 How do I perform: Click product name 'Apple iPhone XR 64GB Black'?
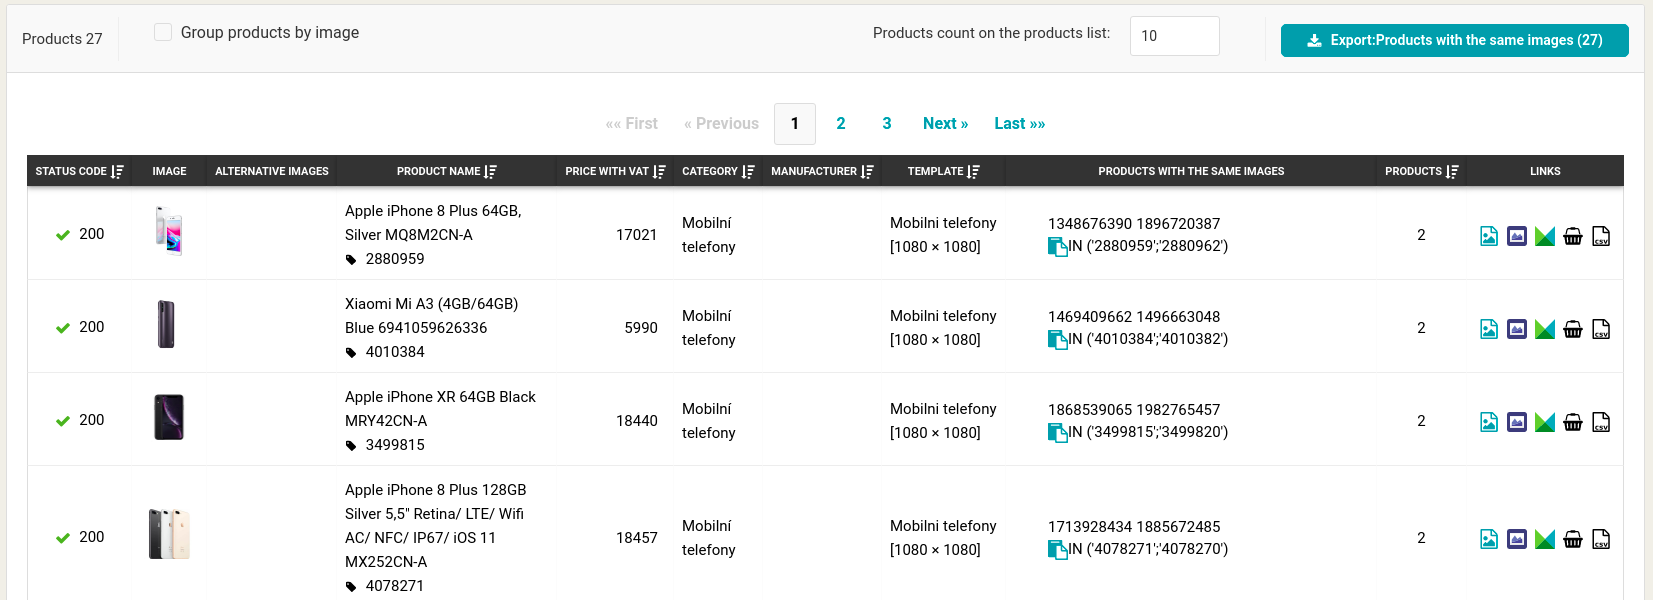(x=440, y=397)
